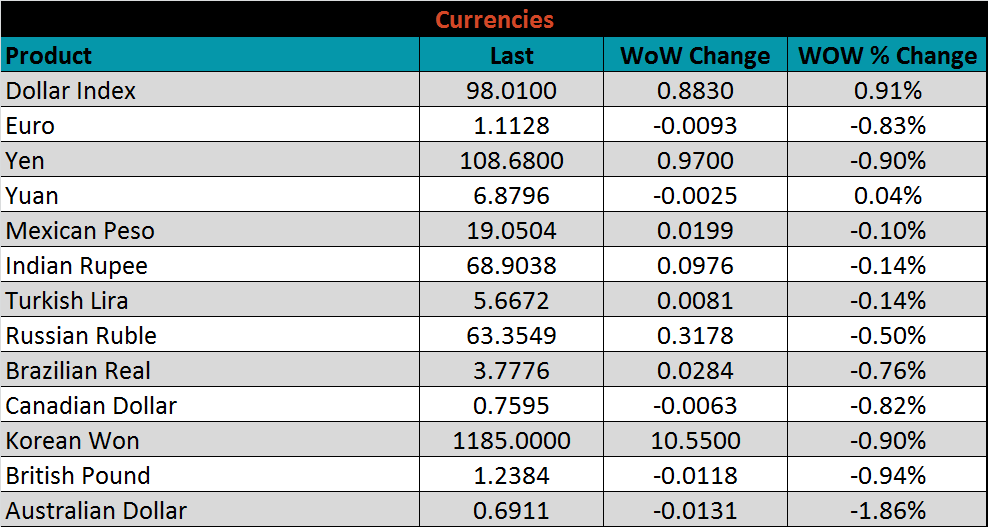The width and height of the screenshot is (988, 527).
Task: Select Australian Dollar percent change -1.86%
Action: coord(887,511)
